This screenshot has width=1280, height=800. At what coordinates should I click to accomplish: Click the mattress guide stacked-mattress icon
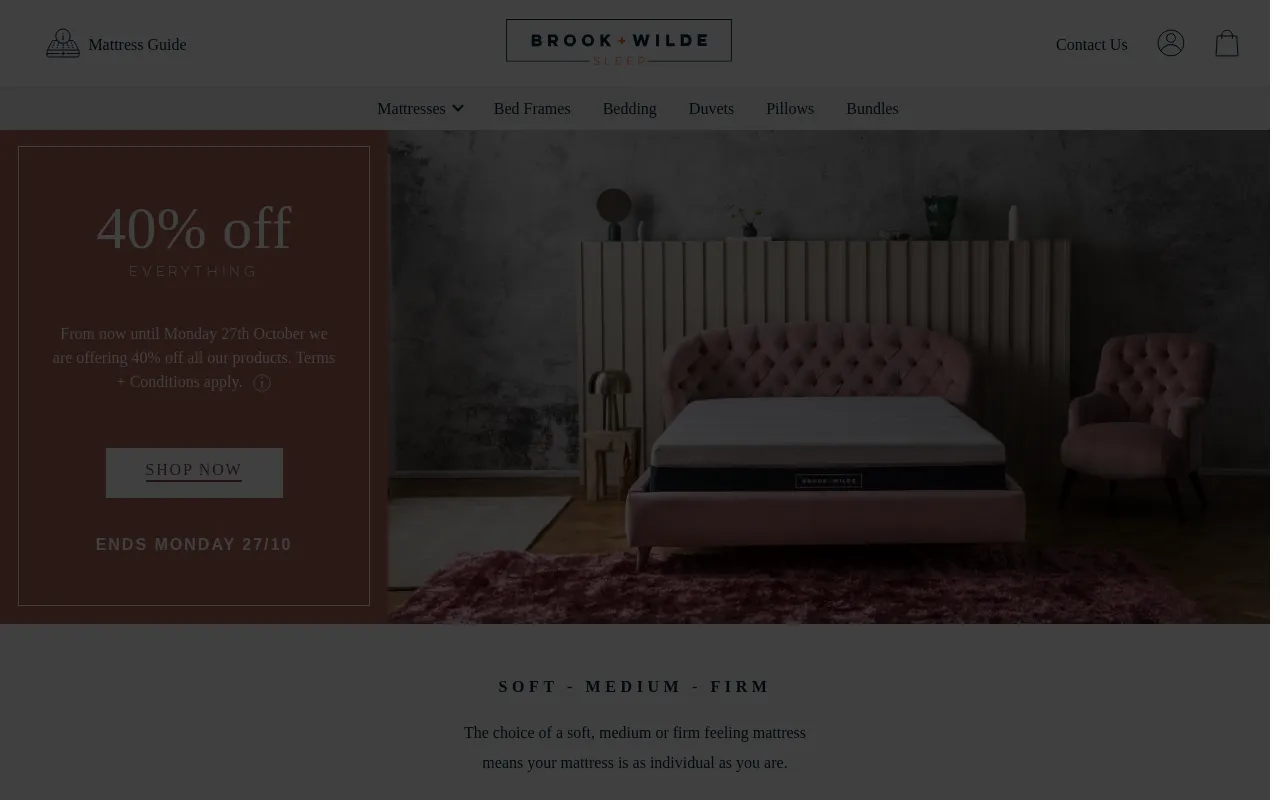point(63,44)
